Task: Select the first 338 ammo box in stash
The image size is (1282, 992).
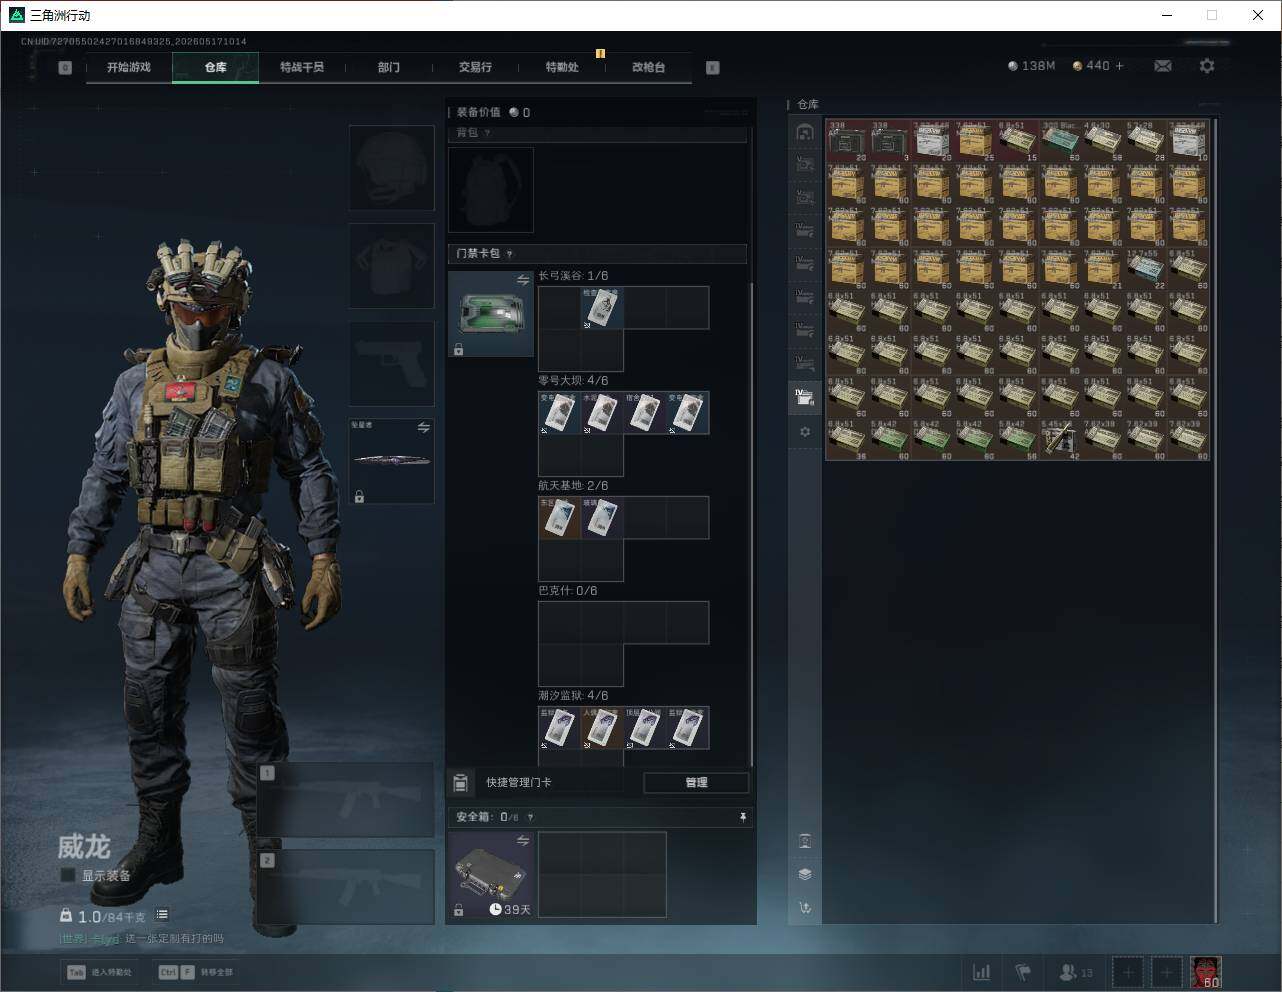Action: tap(848, 140)
